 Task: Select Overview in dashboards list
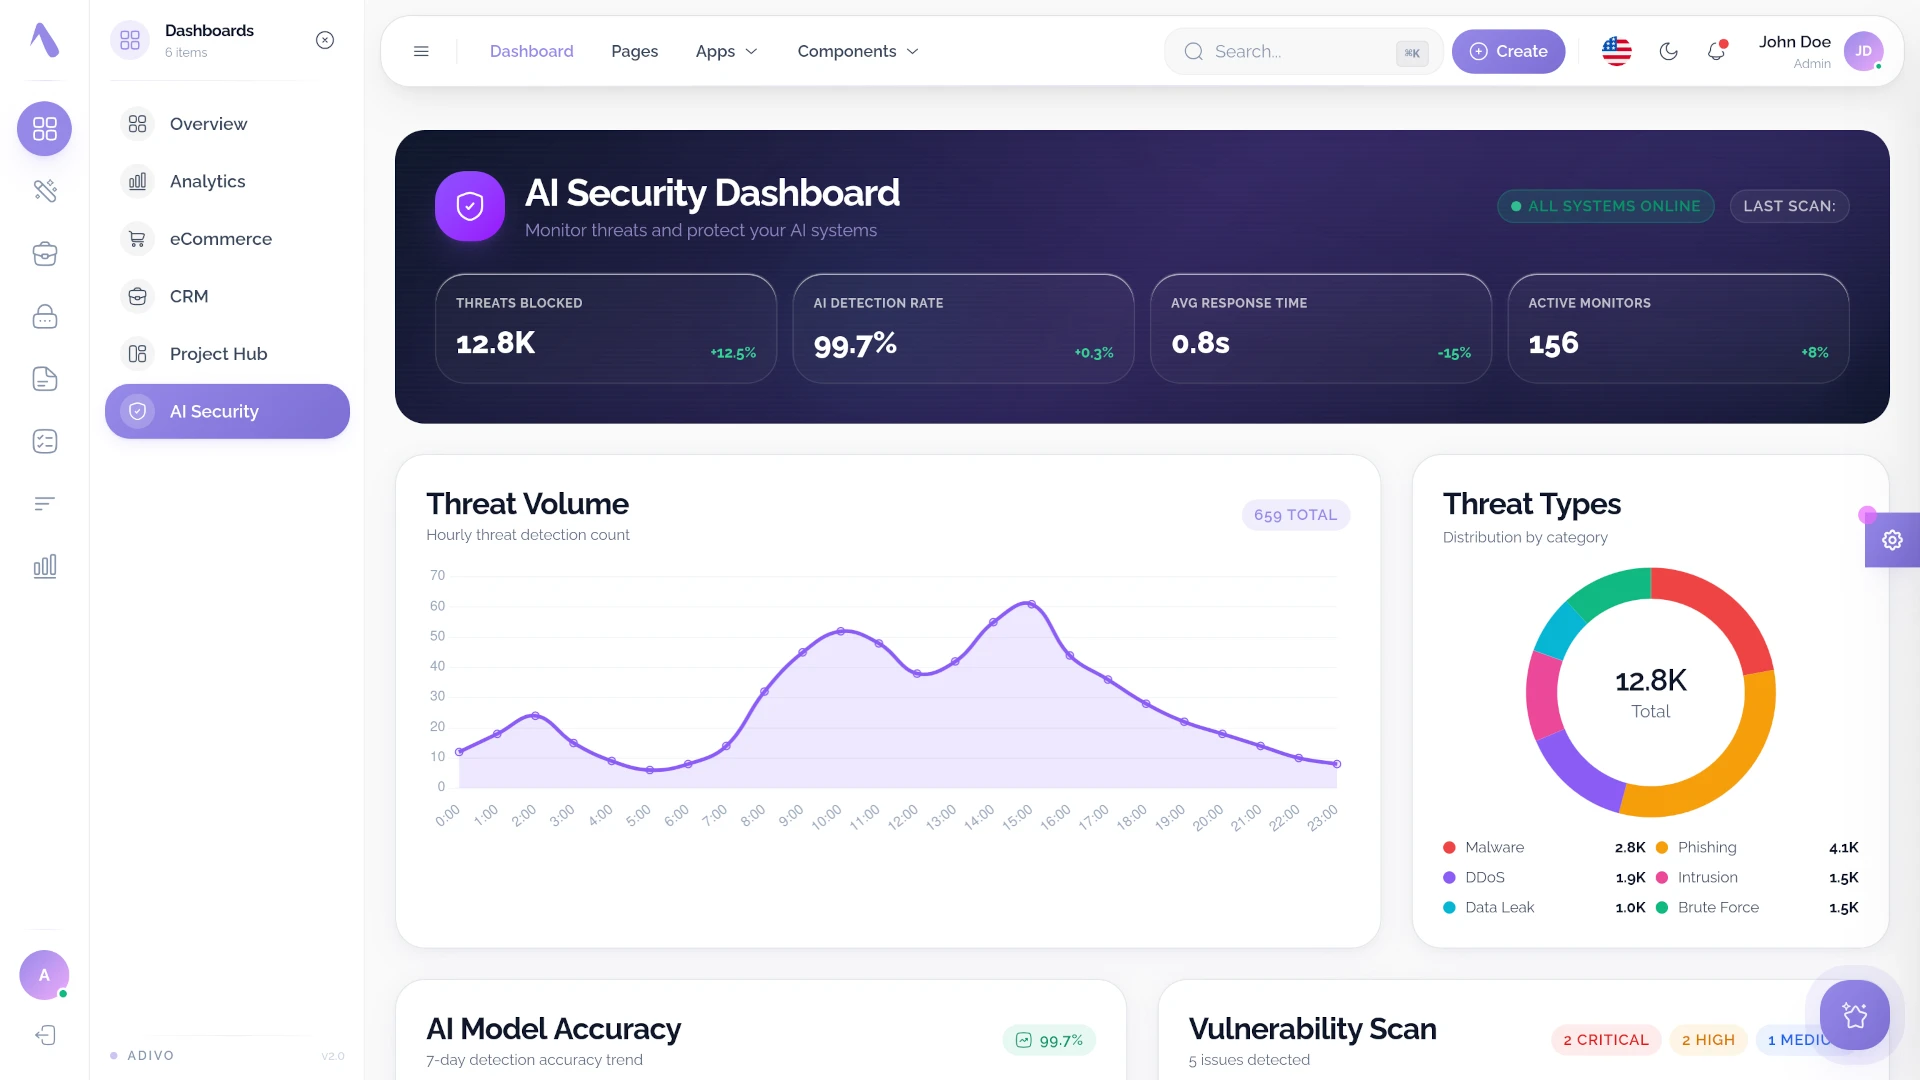click(x=227, y=124)
